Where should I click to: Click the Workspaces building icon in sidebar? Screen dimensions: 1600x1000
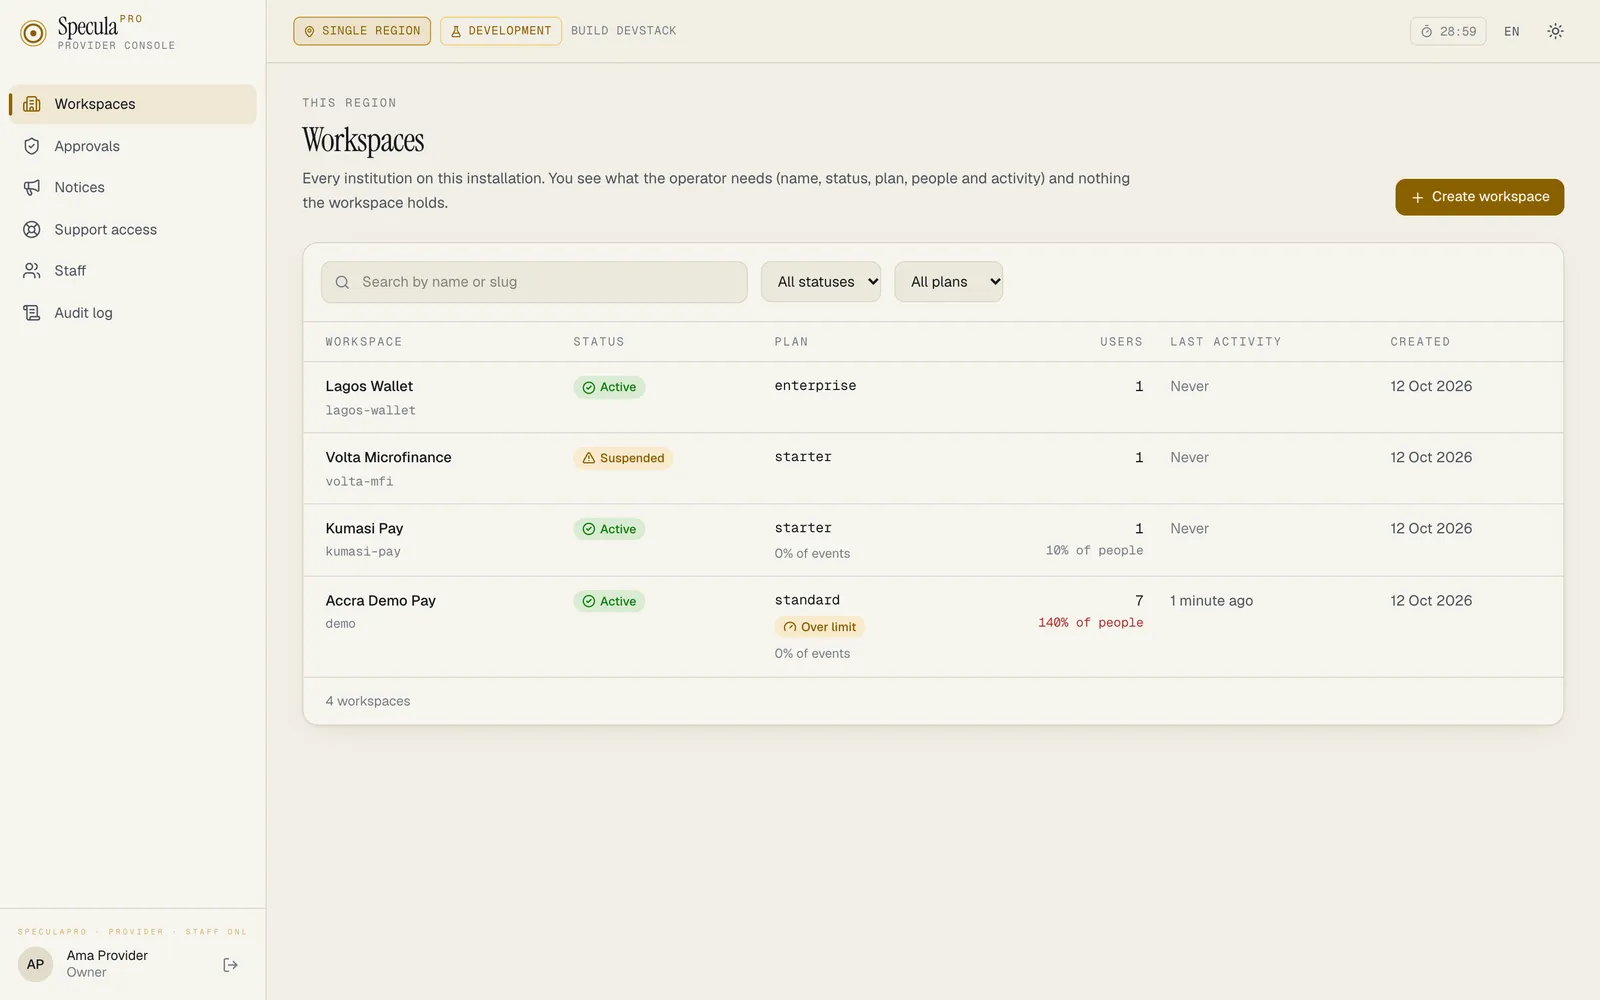(32, 104)
